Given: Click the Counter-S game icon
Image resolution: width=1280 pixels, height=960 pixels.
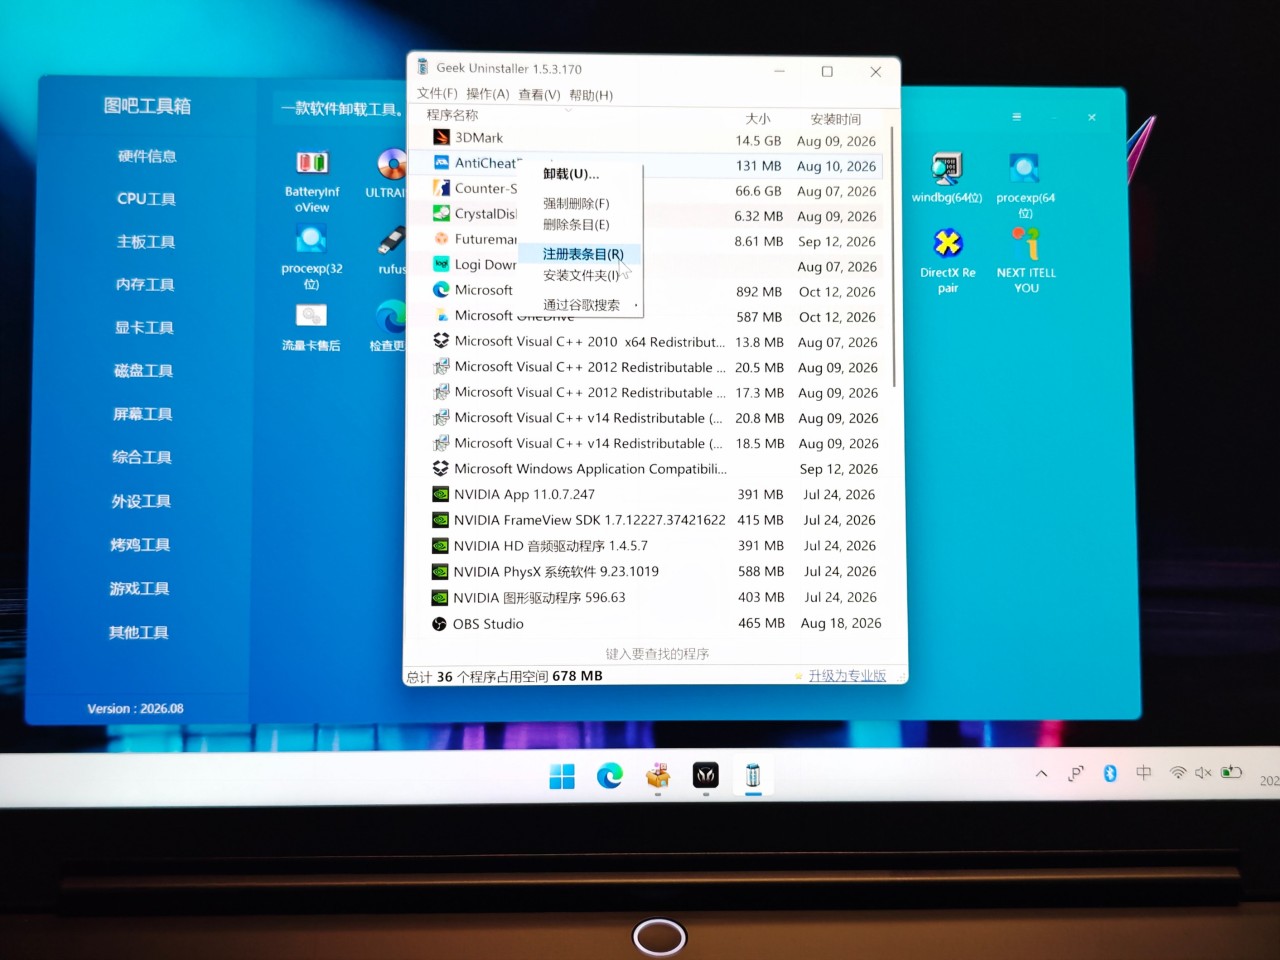Looking at the screenshot, I should [441, 188].
